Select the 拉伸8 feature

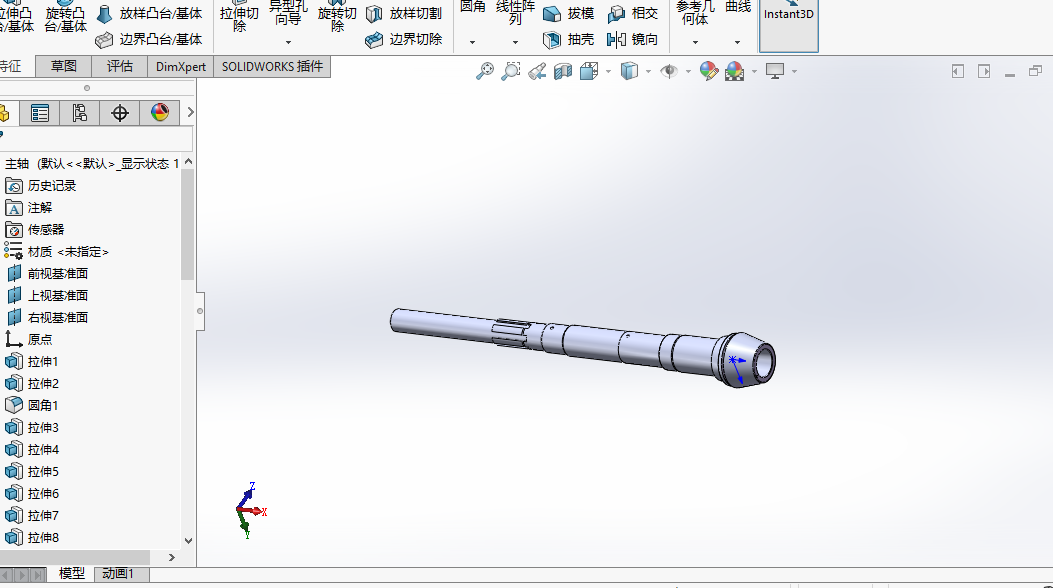pos(32,538)
